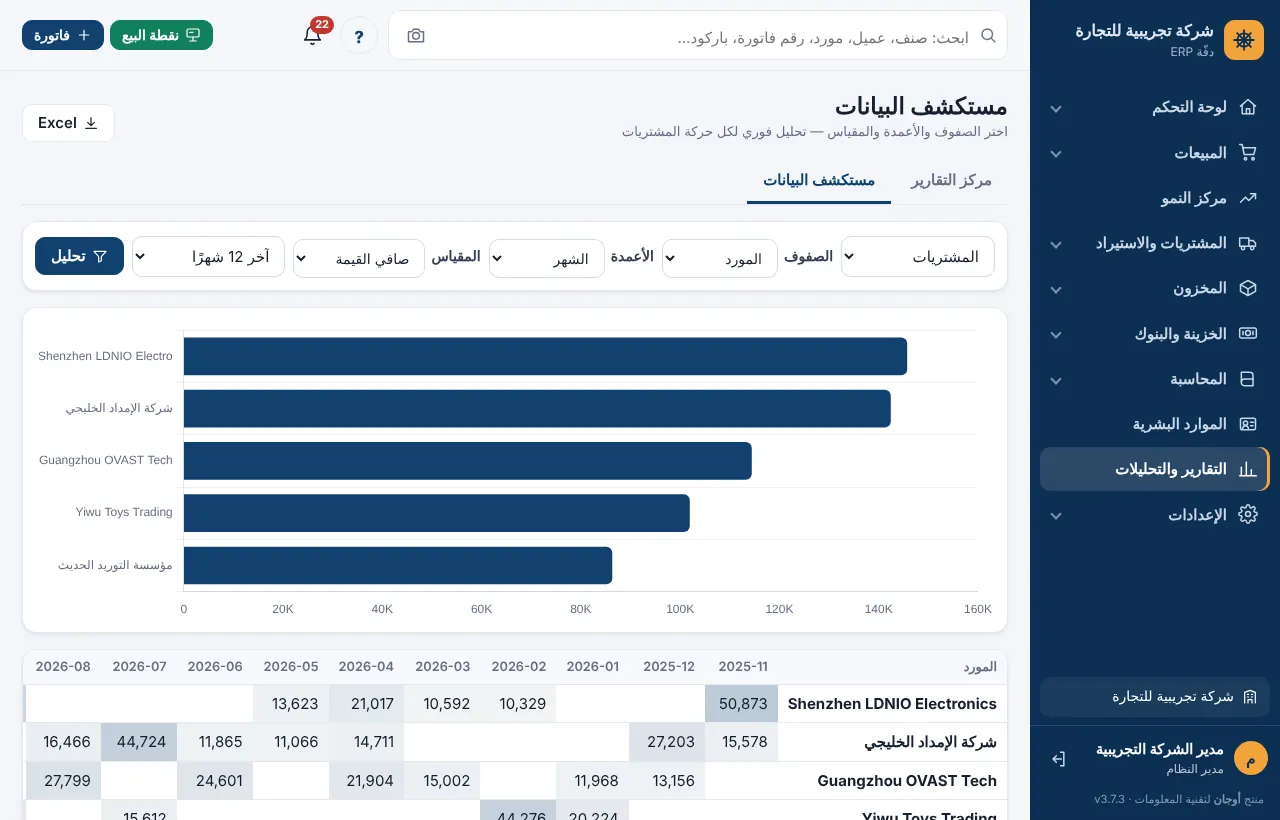This screenshot has height=820, width=1280.
Task: Click the ledger icon for المحاسبة
Action: coord(1247,379)
